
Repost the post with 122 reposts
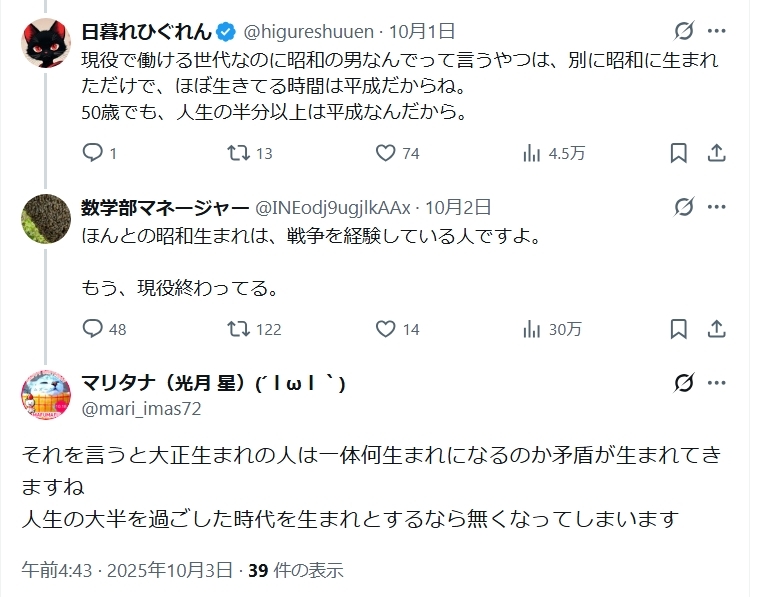[238, 329]
